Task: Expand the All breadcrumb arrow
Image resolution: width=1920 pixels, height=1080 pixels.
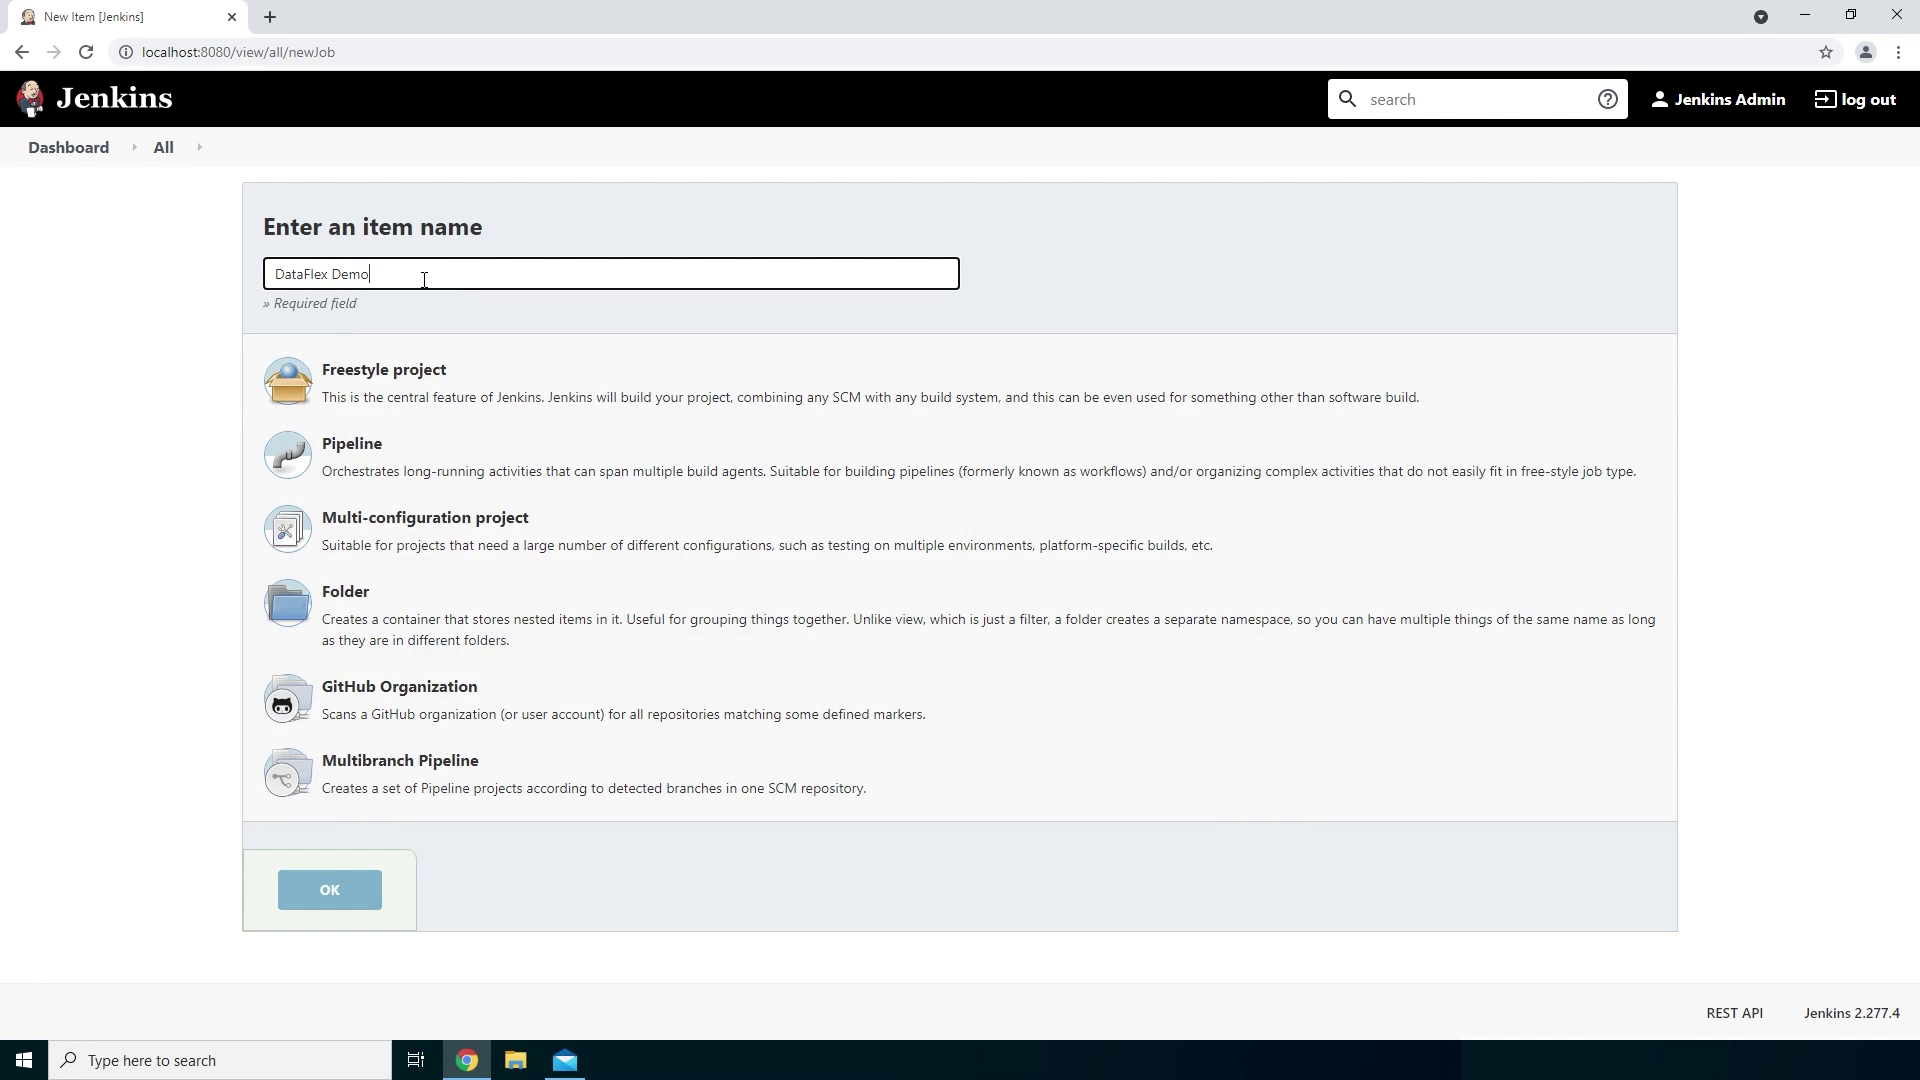Action: [x=199, y=147]
